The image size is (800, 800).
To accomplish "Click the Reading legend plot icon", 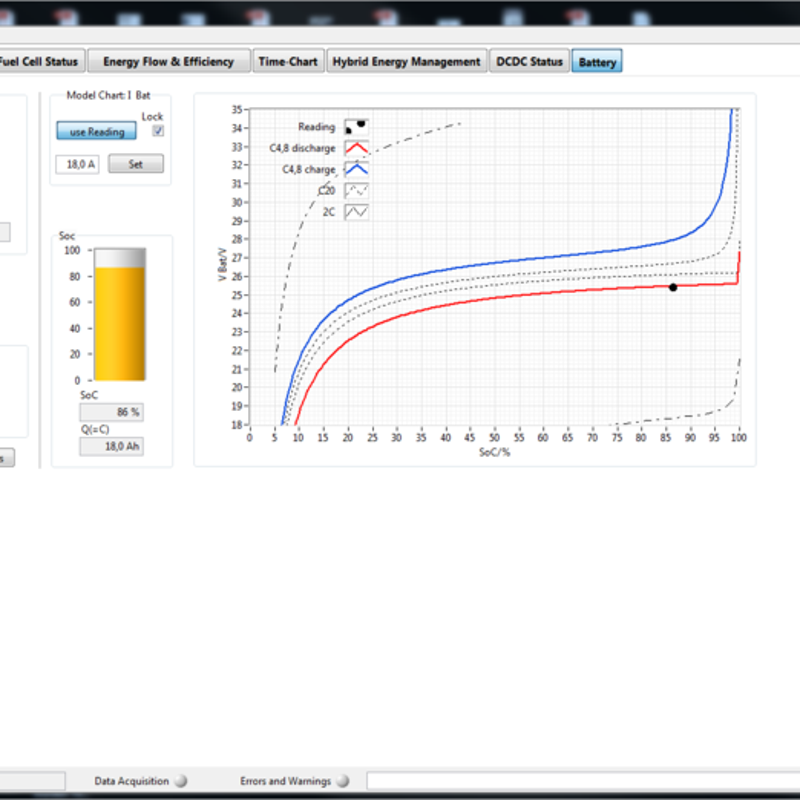I will pyautogui.click(x=356, y=127).
